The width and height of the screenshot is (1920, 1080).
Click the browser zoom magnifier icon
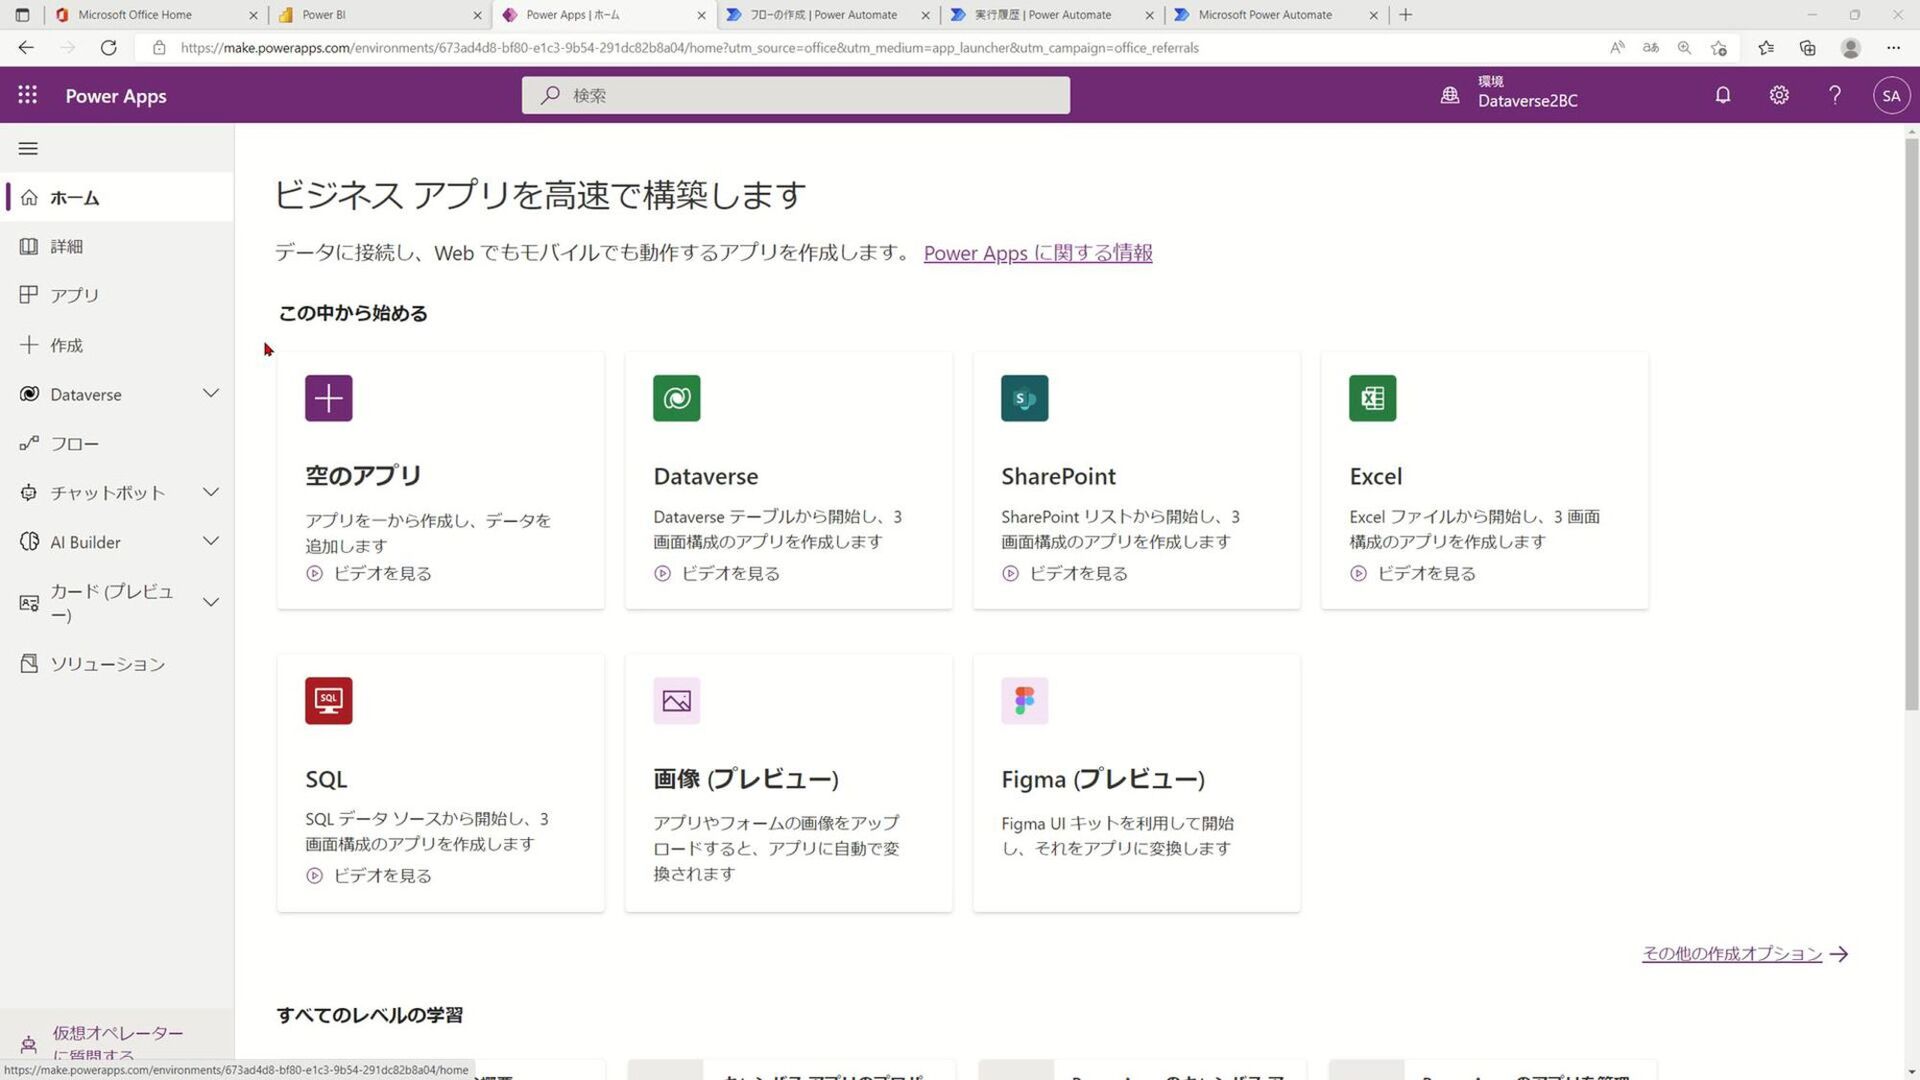tap(1685, 47)
